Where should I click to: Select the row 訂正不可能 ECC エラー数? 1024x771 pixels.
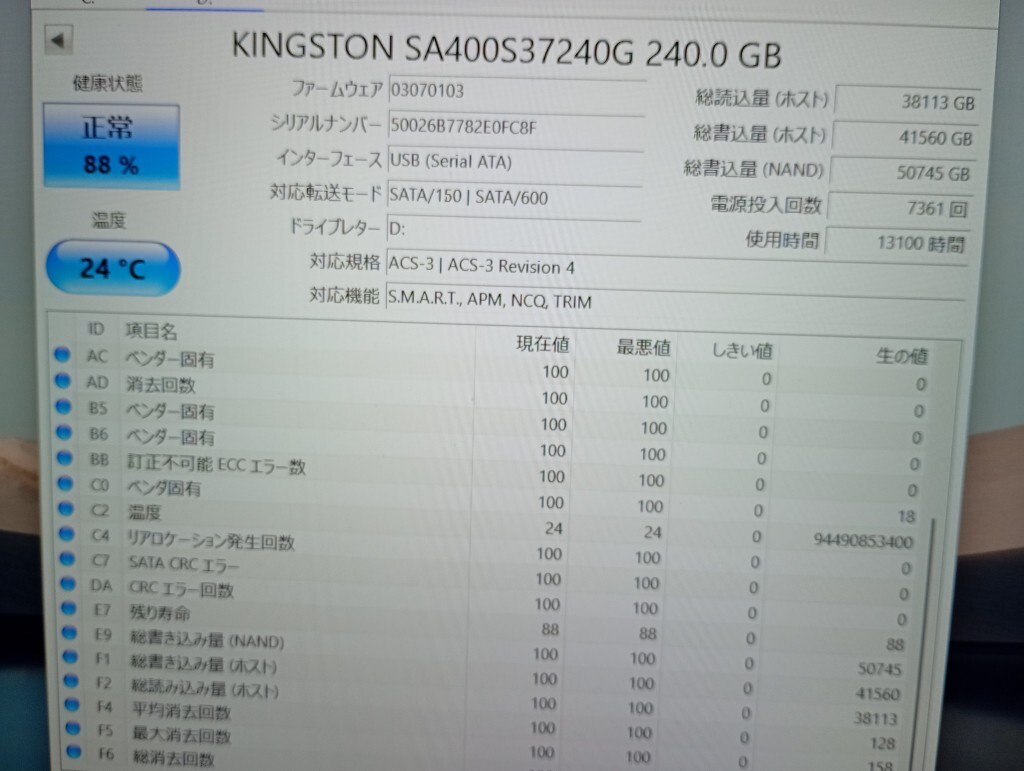pos(216,464)
